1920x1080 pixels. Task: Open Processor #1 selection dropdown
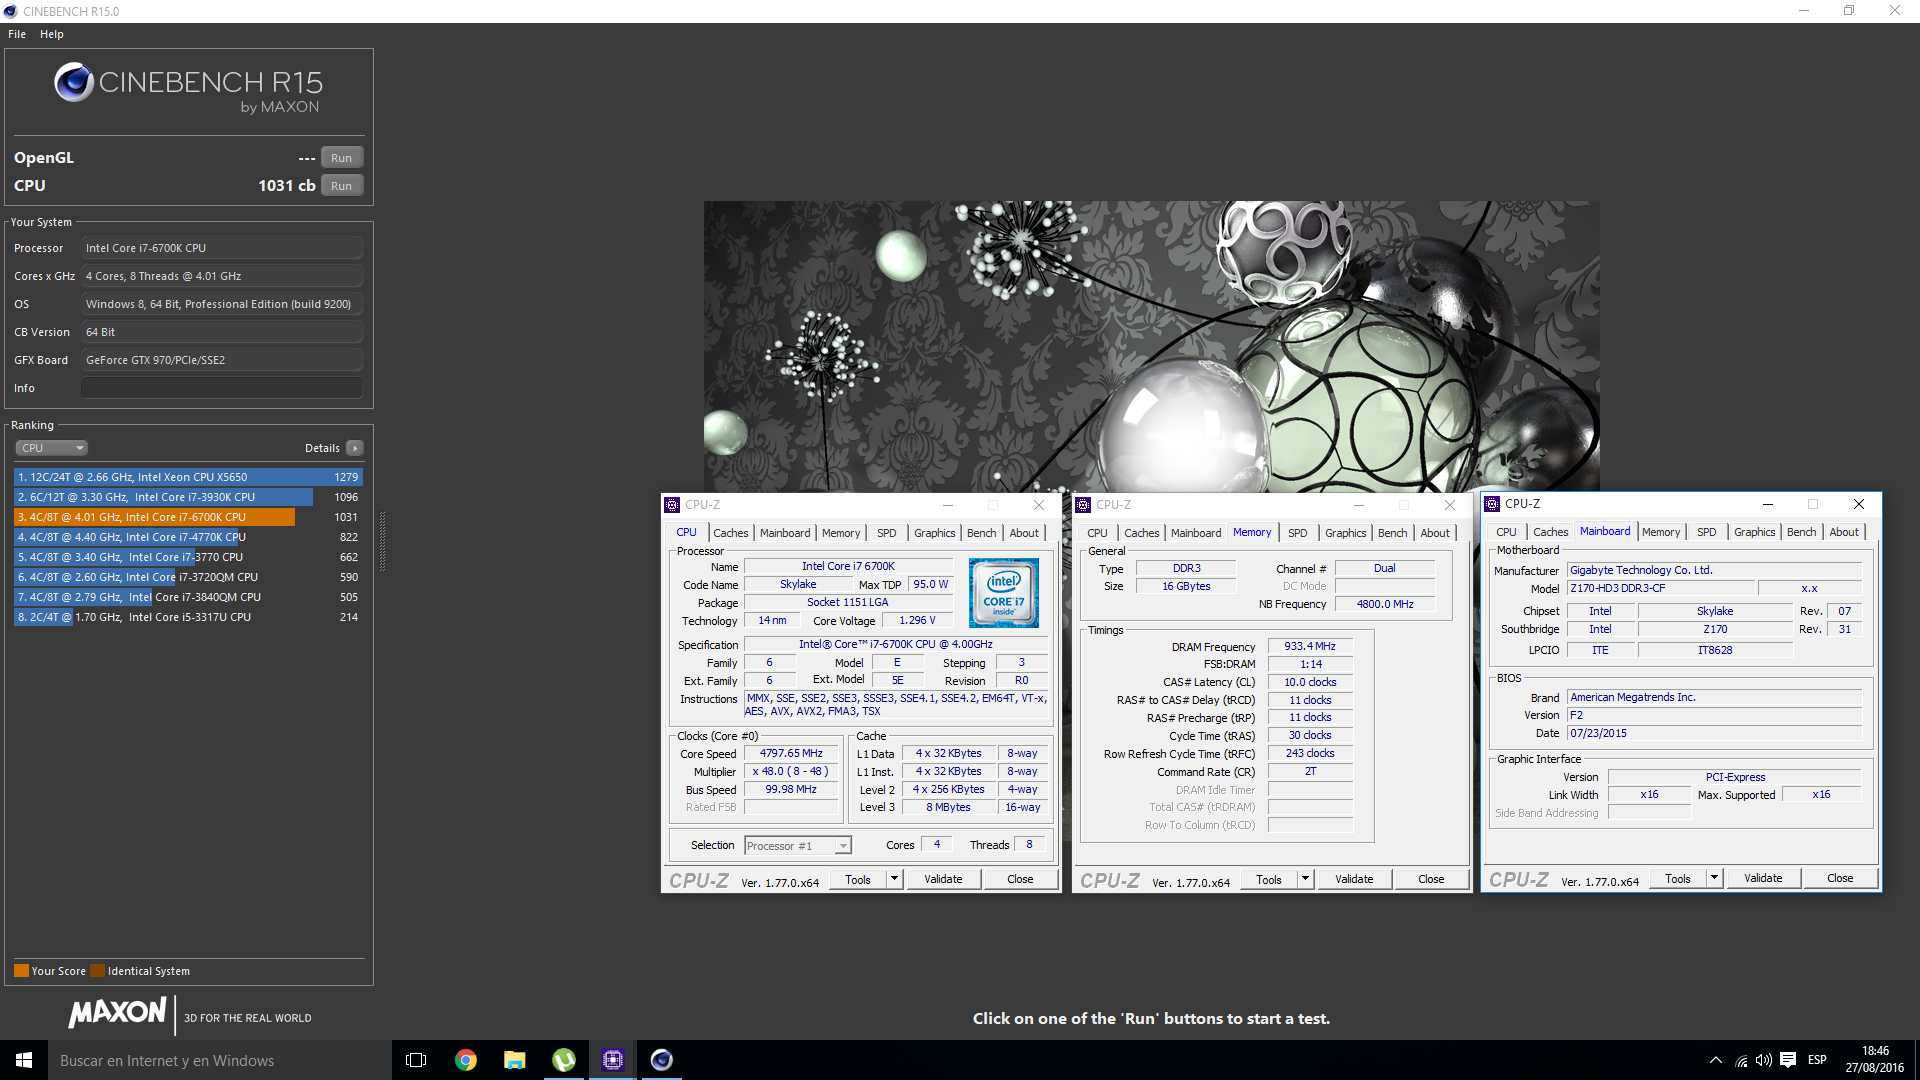pos(798,846)
